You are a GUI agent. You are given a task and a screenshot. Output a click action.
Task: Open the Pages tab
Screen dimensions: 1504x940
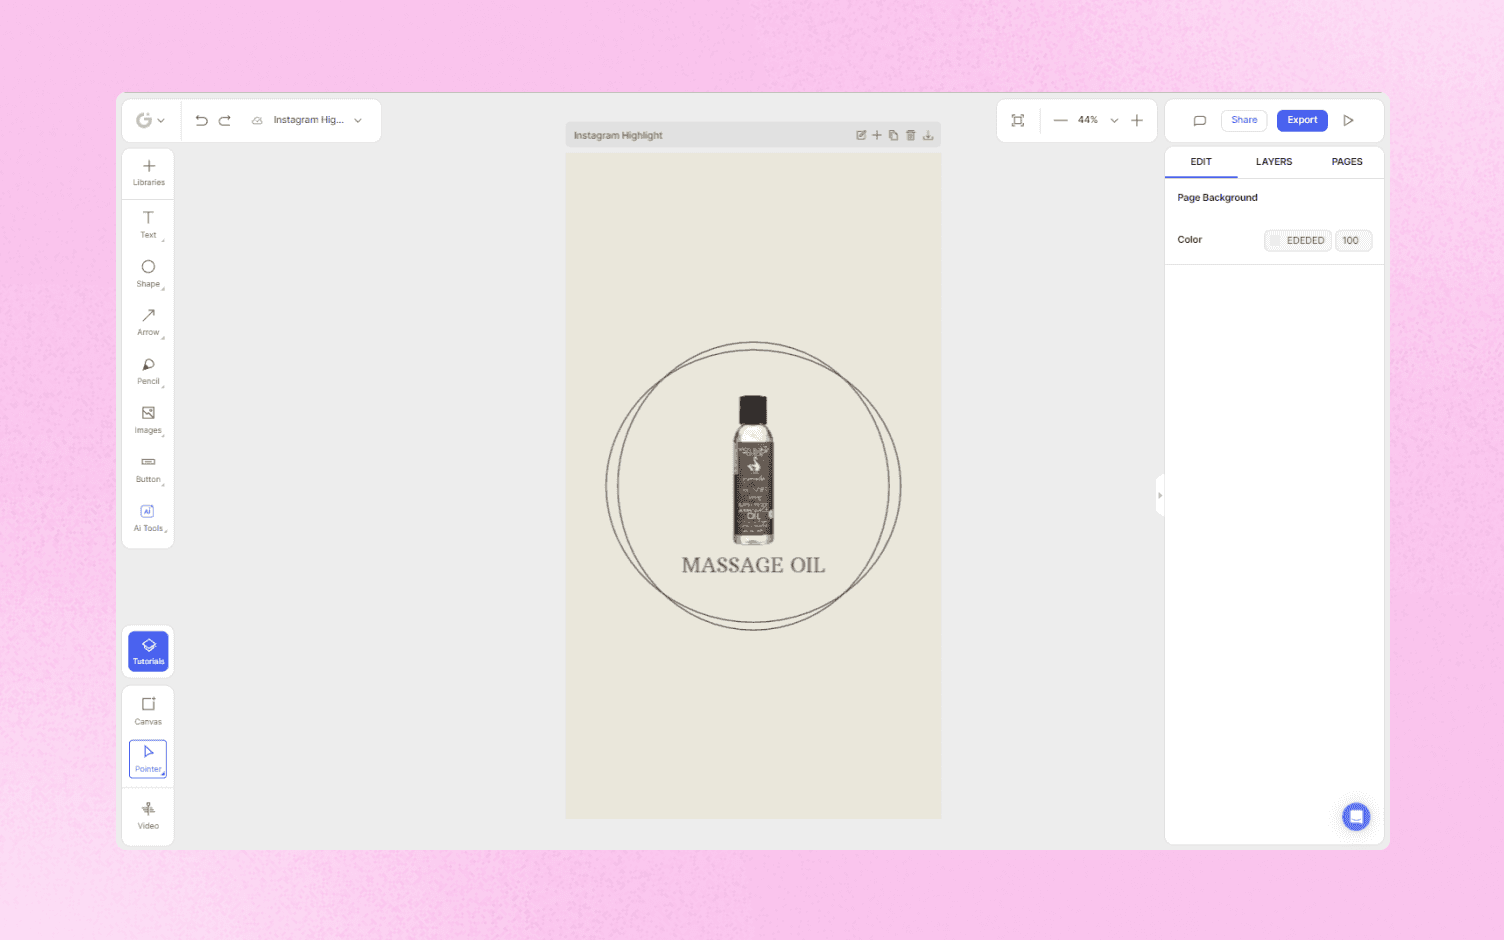1346,161
